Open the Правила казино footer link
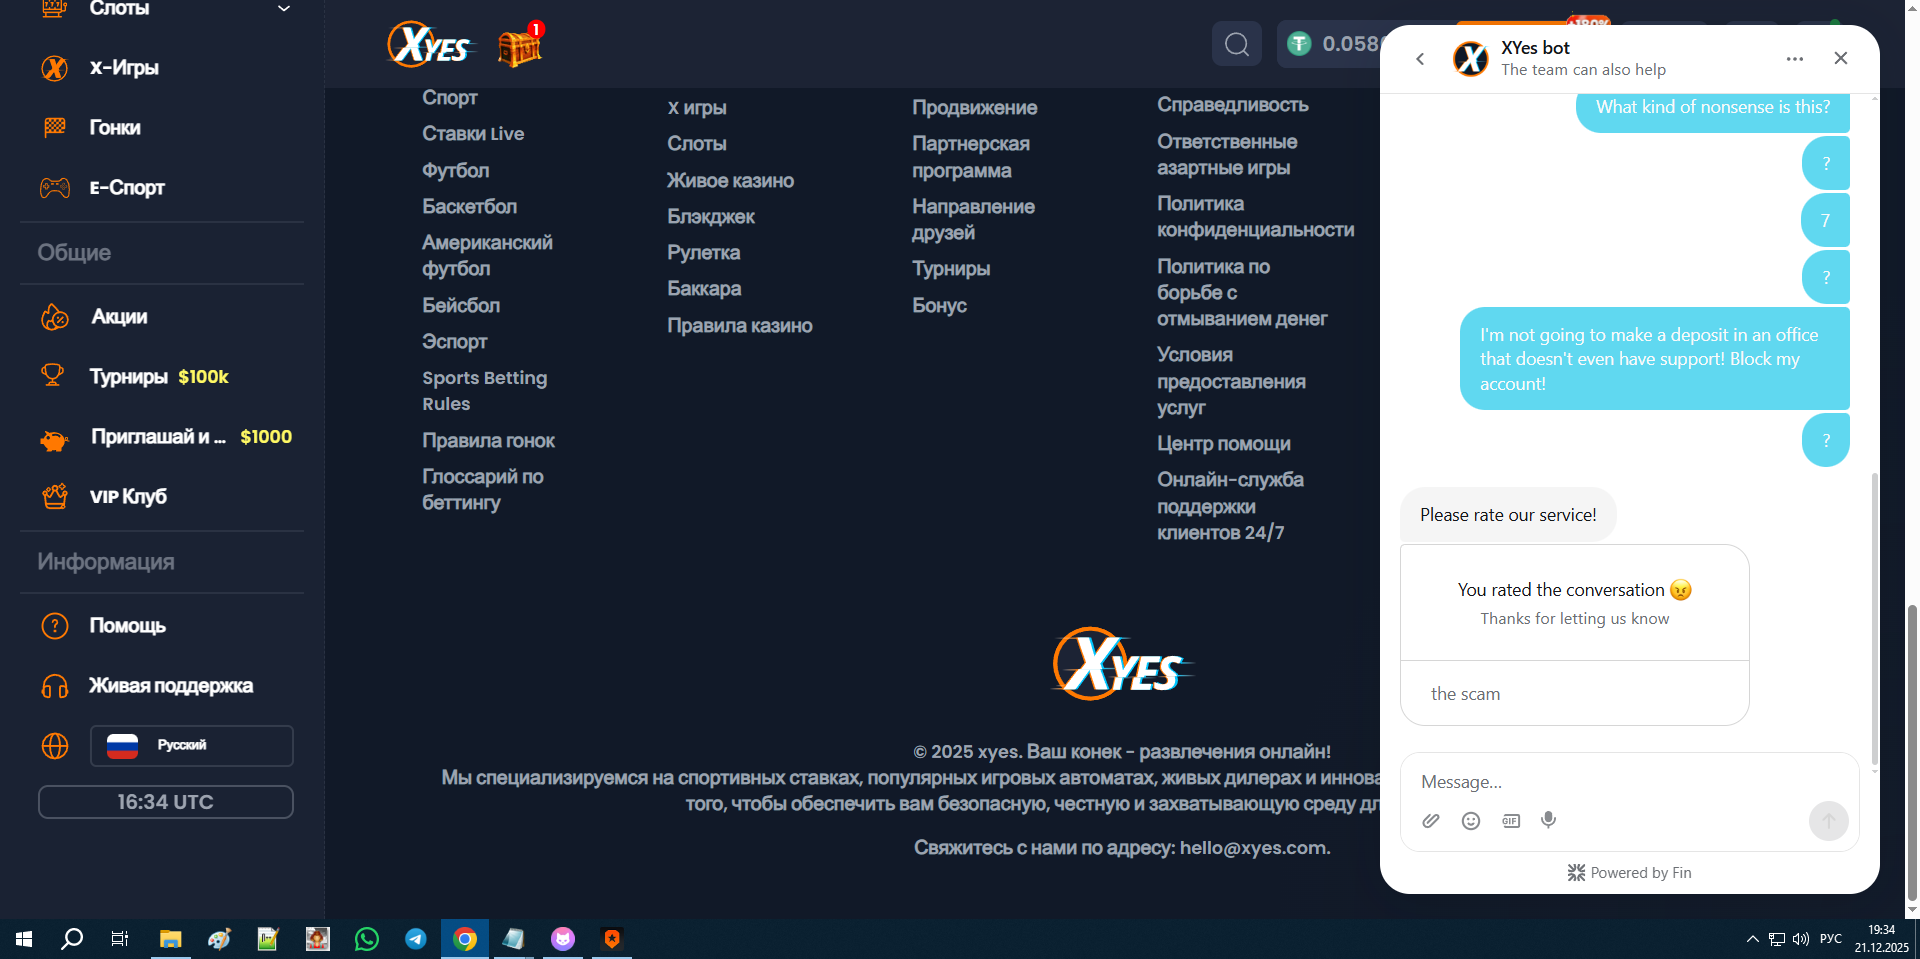 tap(739, 326)
